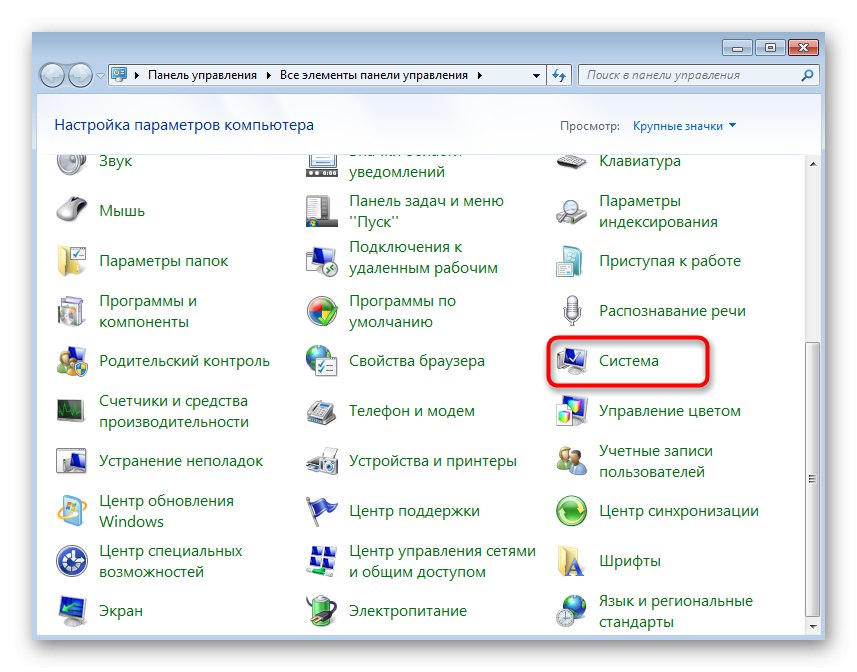Open Звук settings
Screen dimensions: 857x672
point(114,160)
